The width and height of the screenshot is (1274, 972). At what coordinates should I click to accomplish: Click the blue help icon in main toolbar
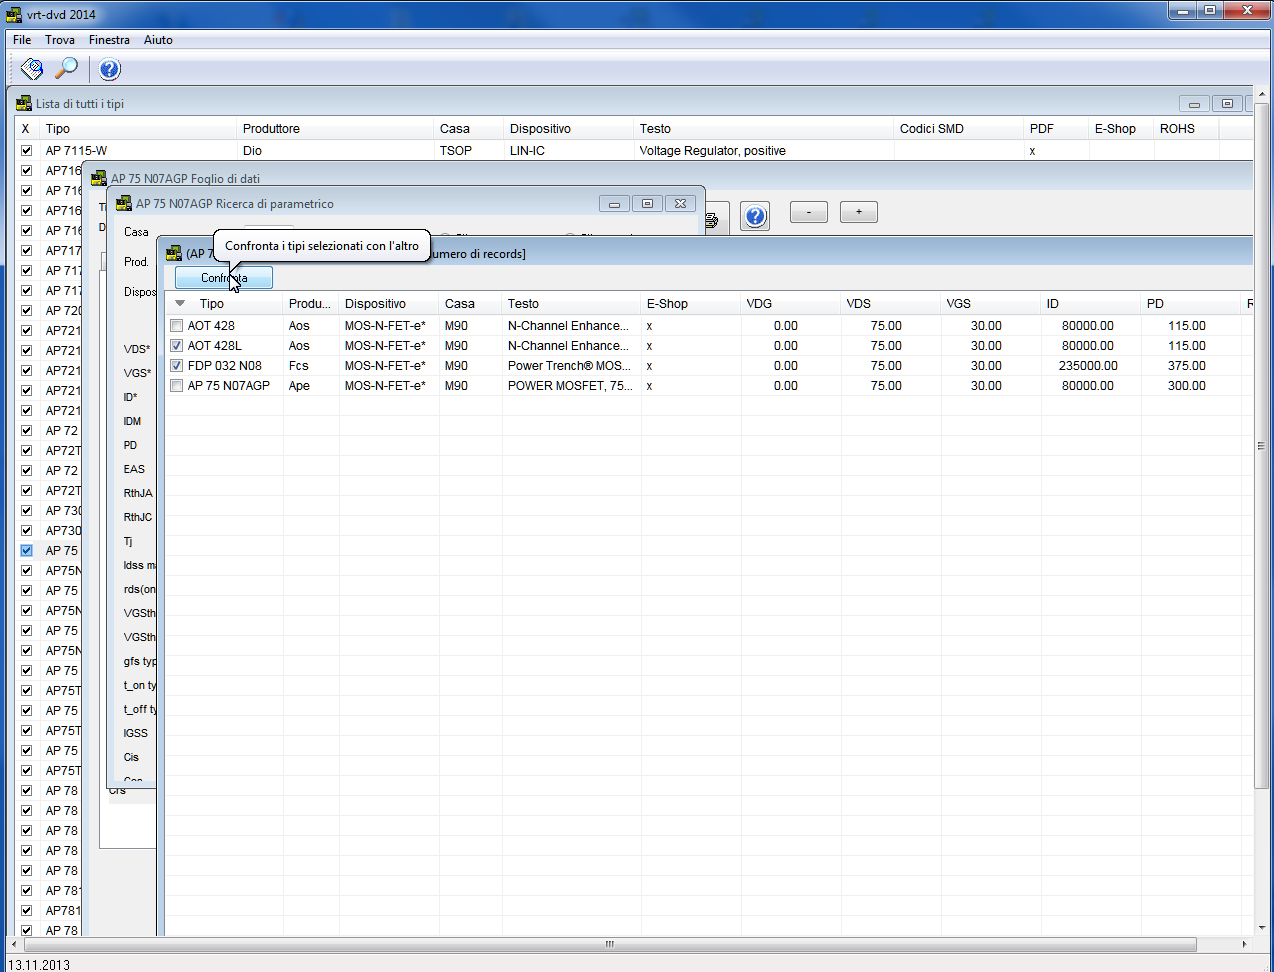coord(110,69)
